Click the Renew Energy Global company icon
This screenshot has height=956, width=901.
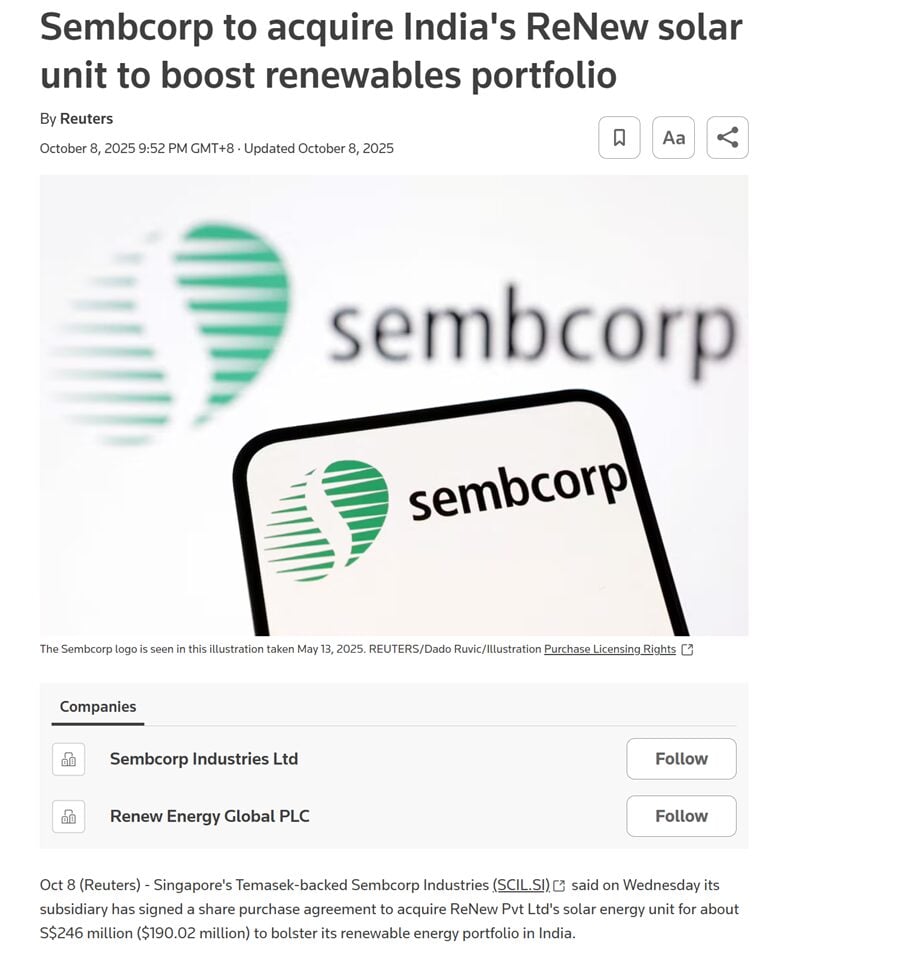click(69, 816)
